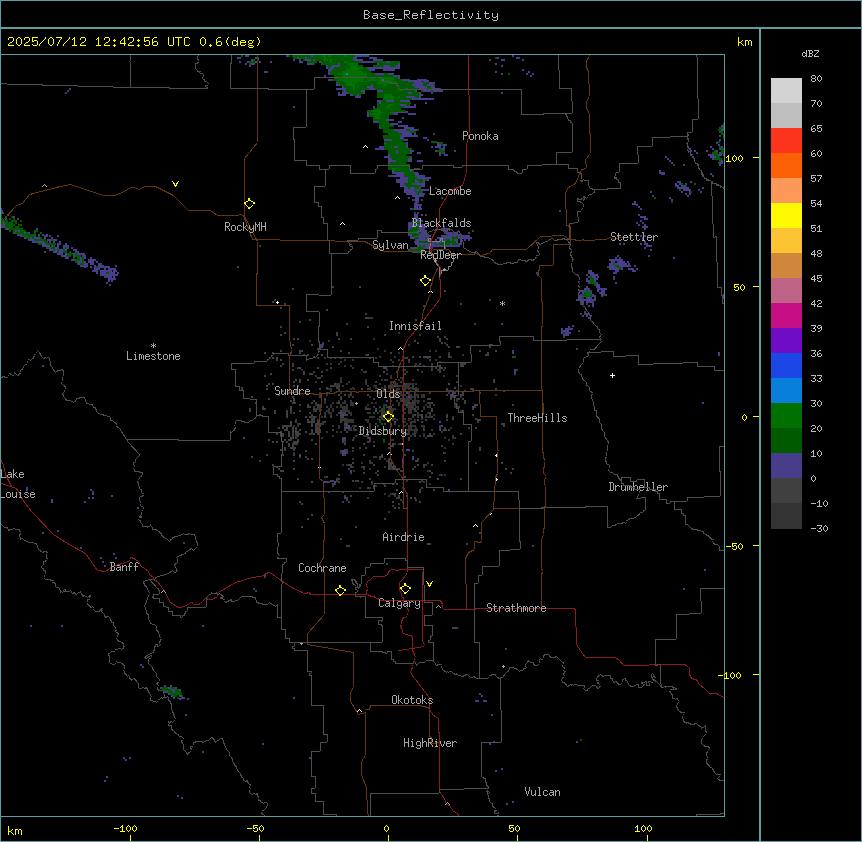The image size is (862, 842).
Task: Select the yellow diamond radar site marker near Olds
Action: (x=389, y=417)
